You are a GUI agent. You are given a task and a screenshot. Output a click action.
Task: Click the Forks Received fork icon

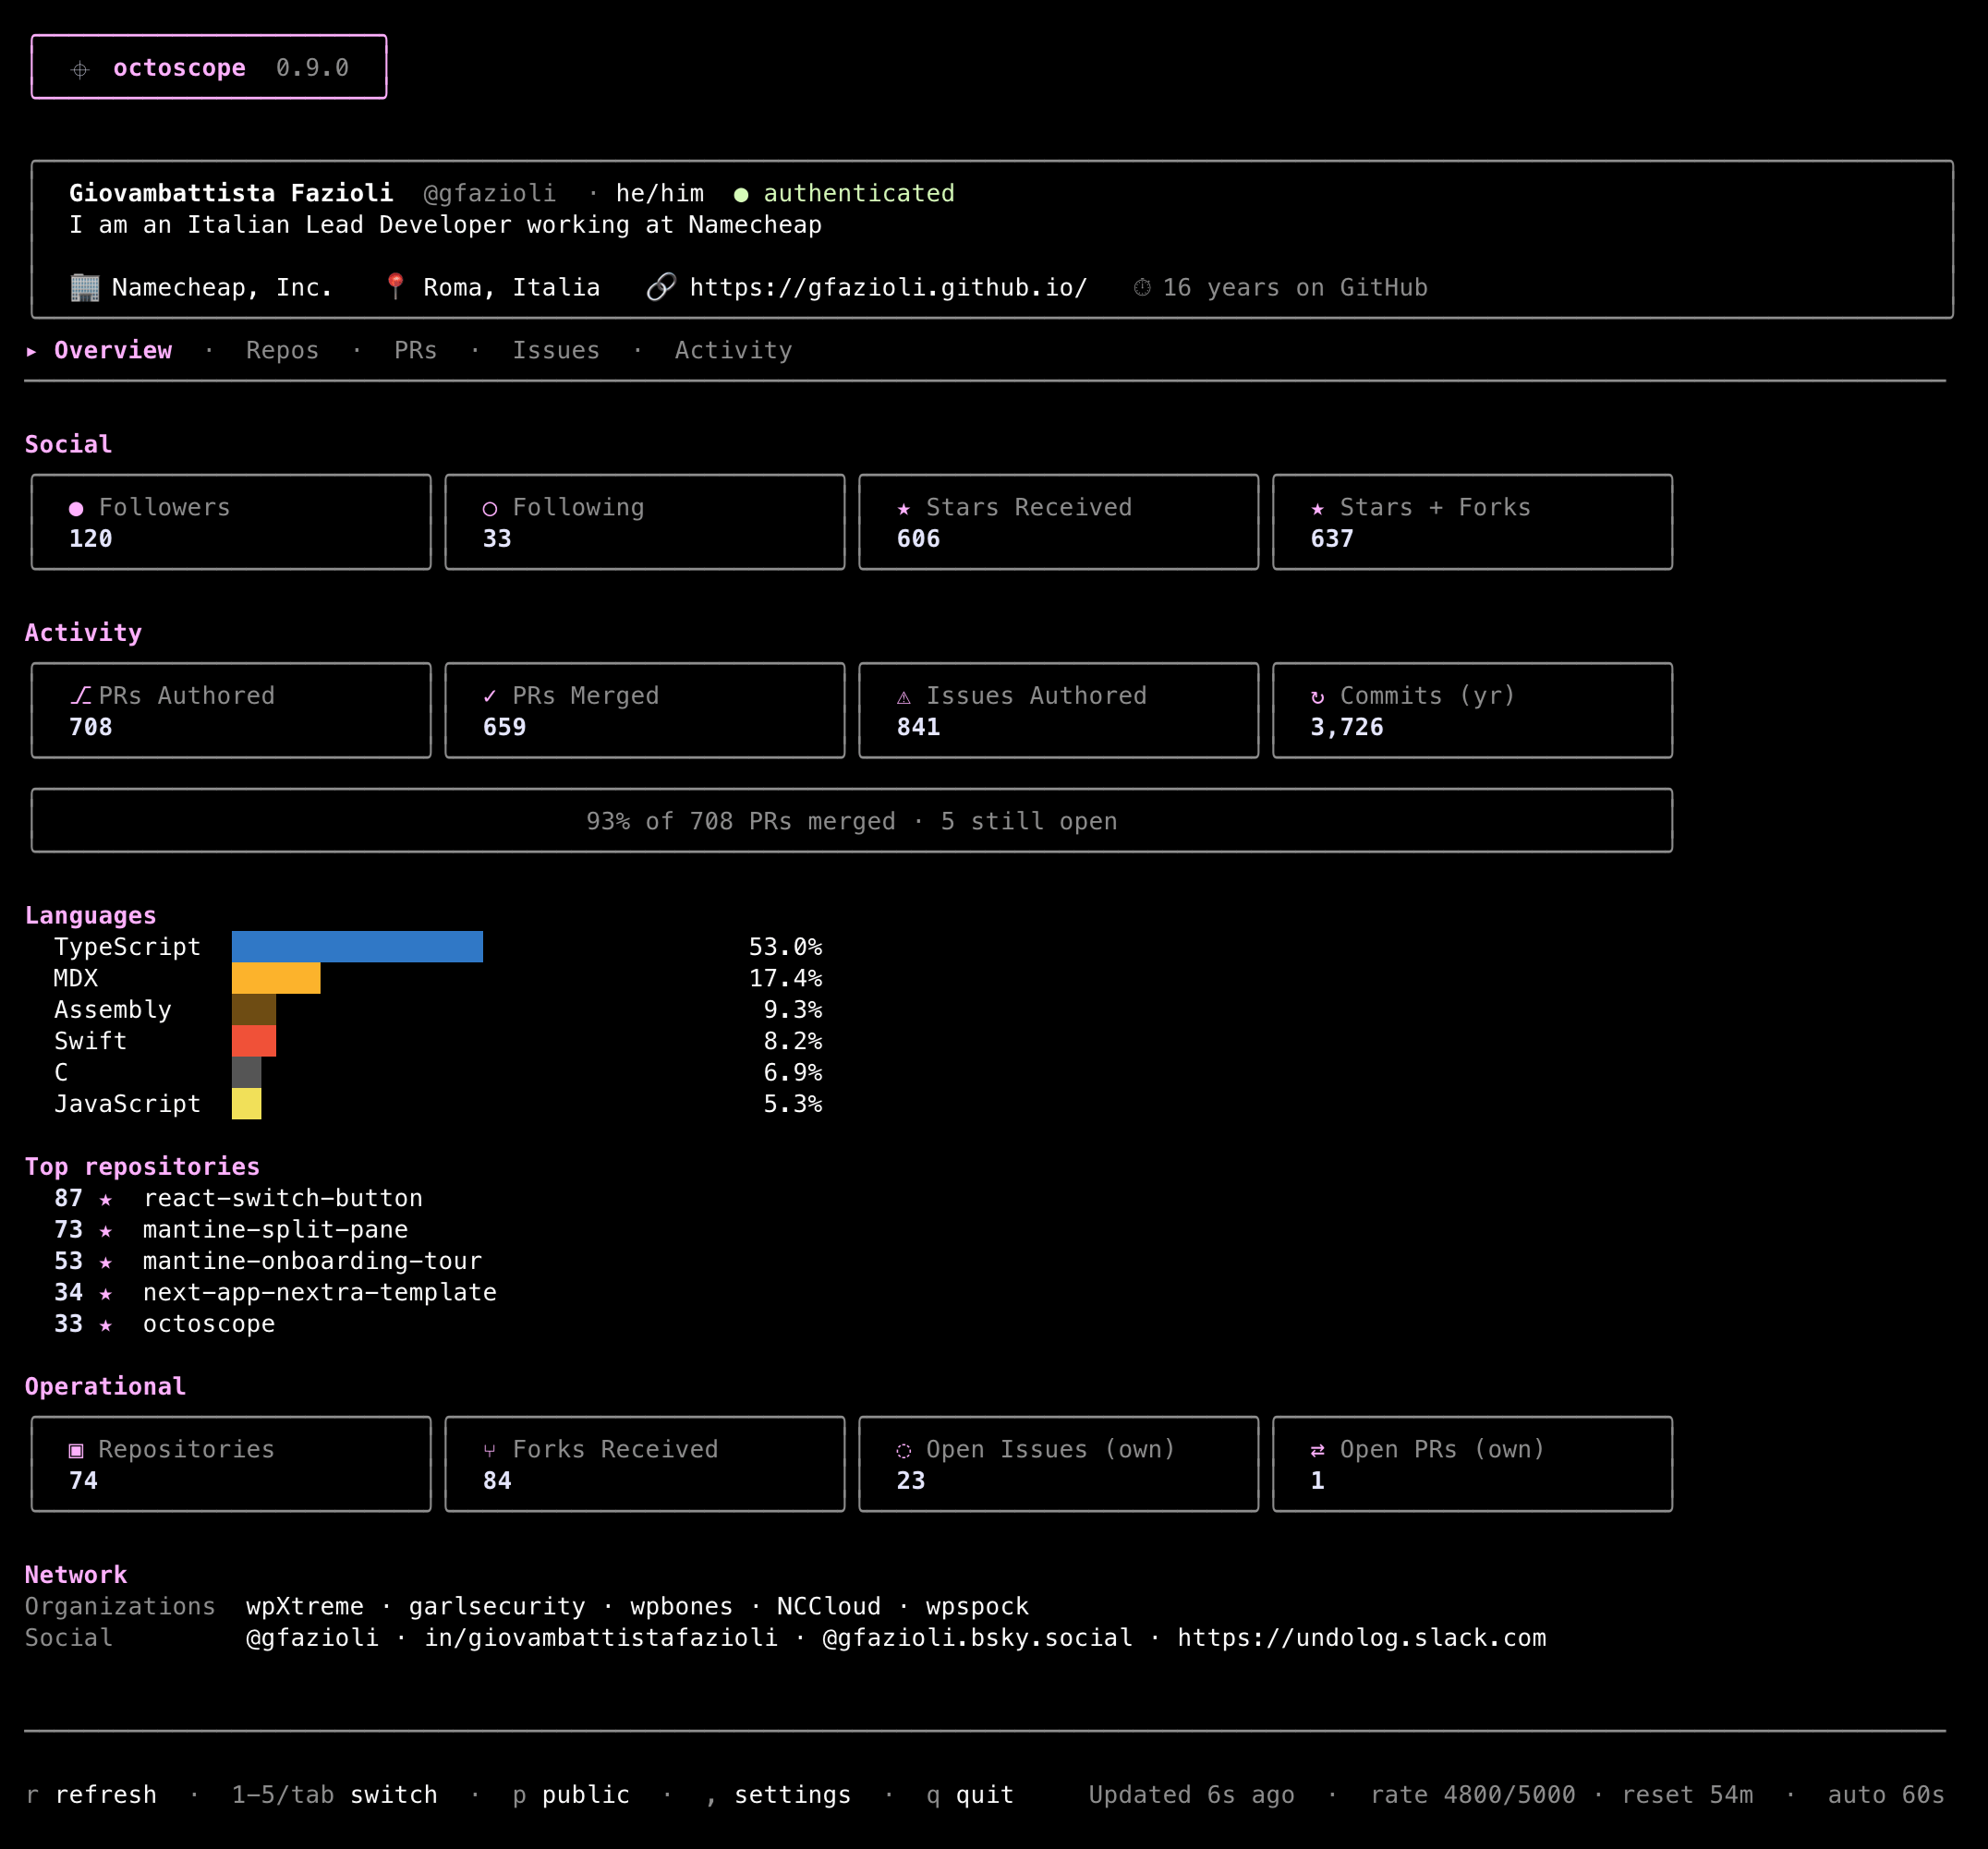[x=490, y=1451]
